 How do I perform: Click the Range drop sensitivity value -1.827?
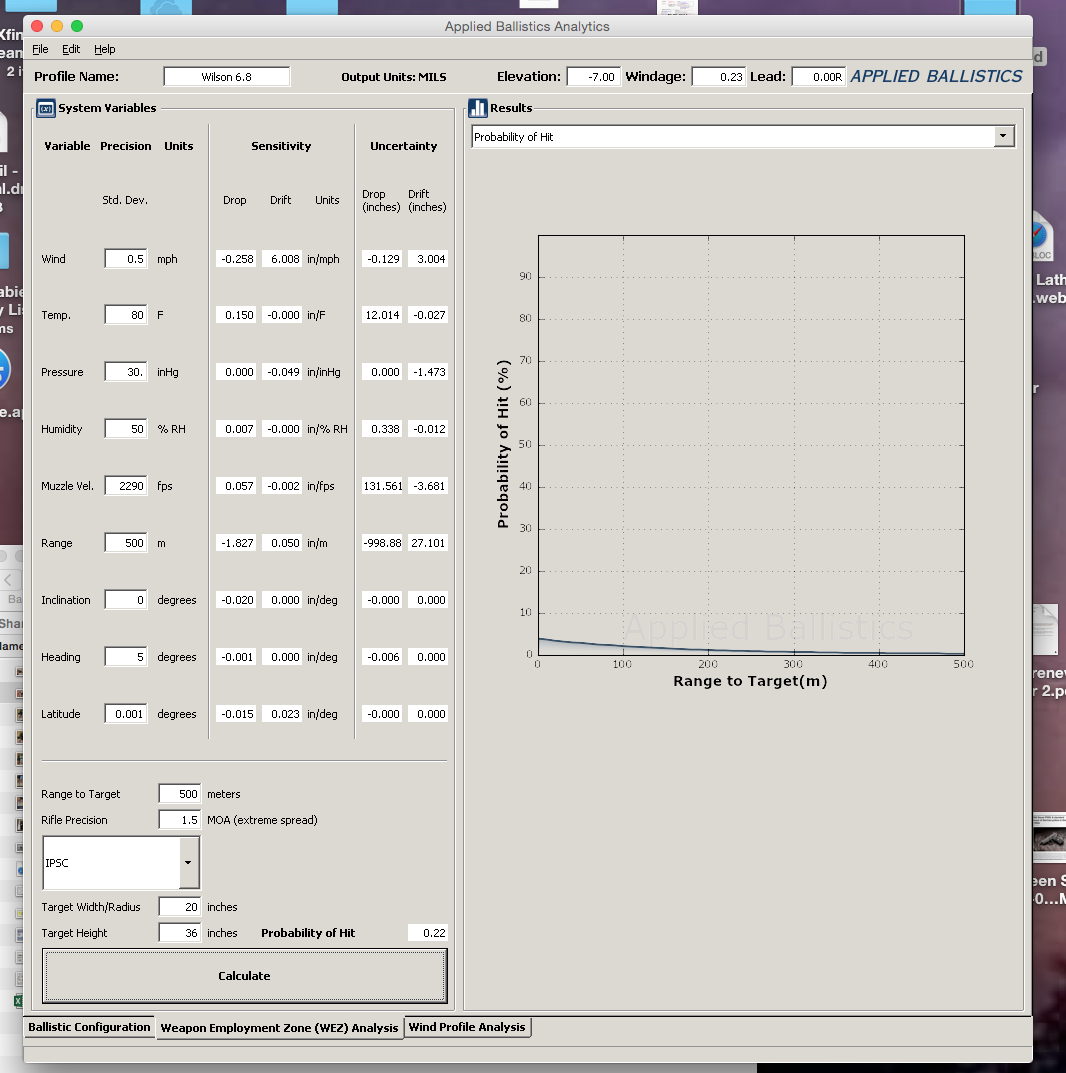coord(236,543)
